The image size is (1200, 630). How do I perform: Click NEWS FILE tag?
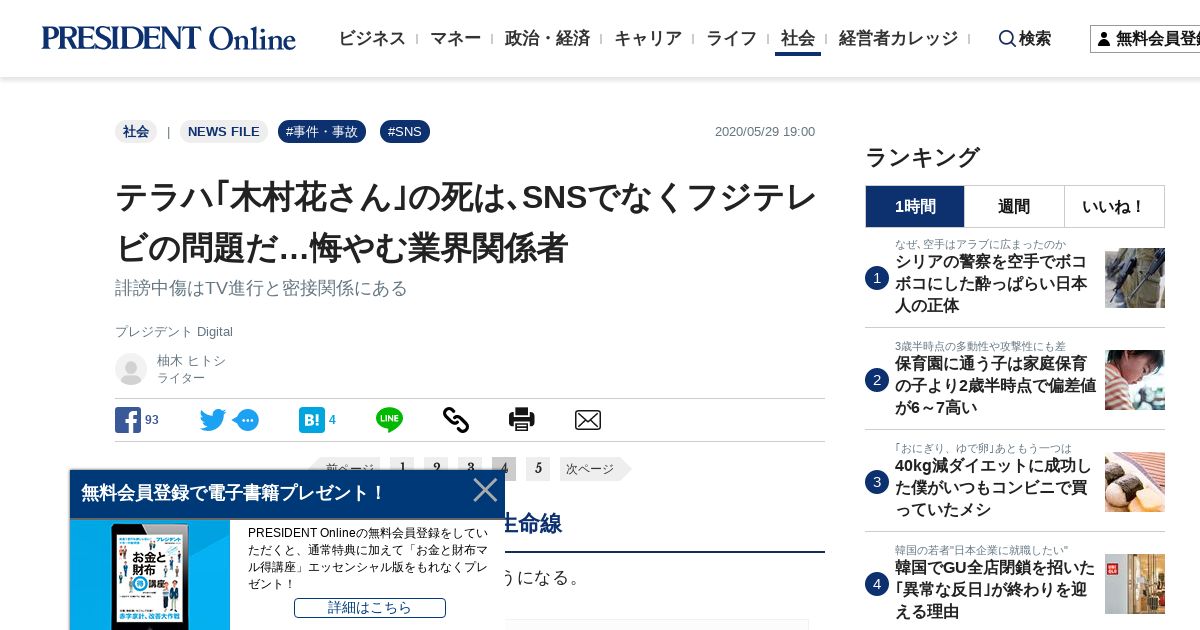tap(224, 131)
